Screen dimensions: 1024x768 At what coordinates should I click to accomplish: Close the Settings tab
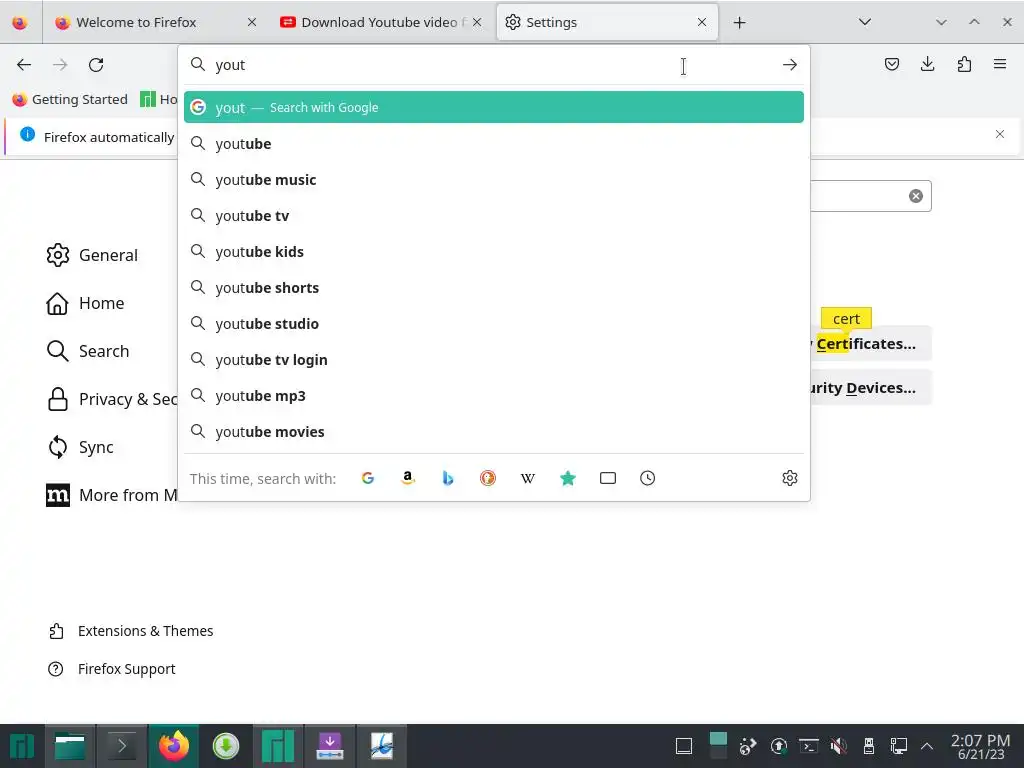tap(701, 22)
